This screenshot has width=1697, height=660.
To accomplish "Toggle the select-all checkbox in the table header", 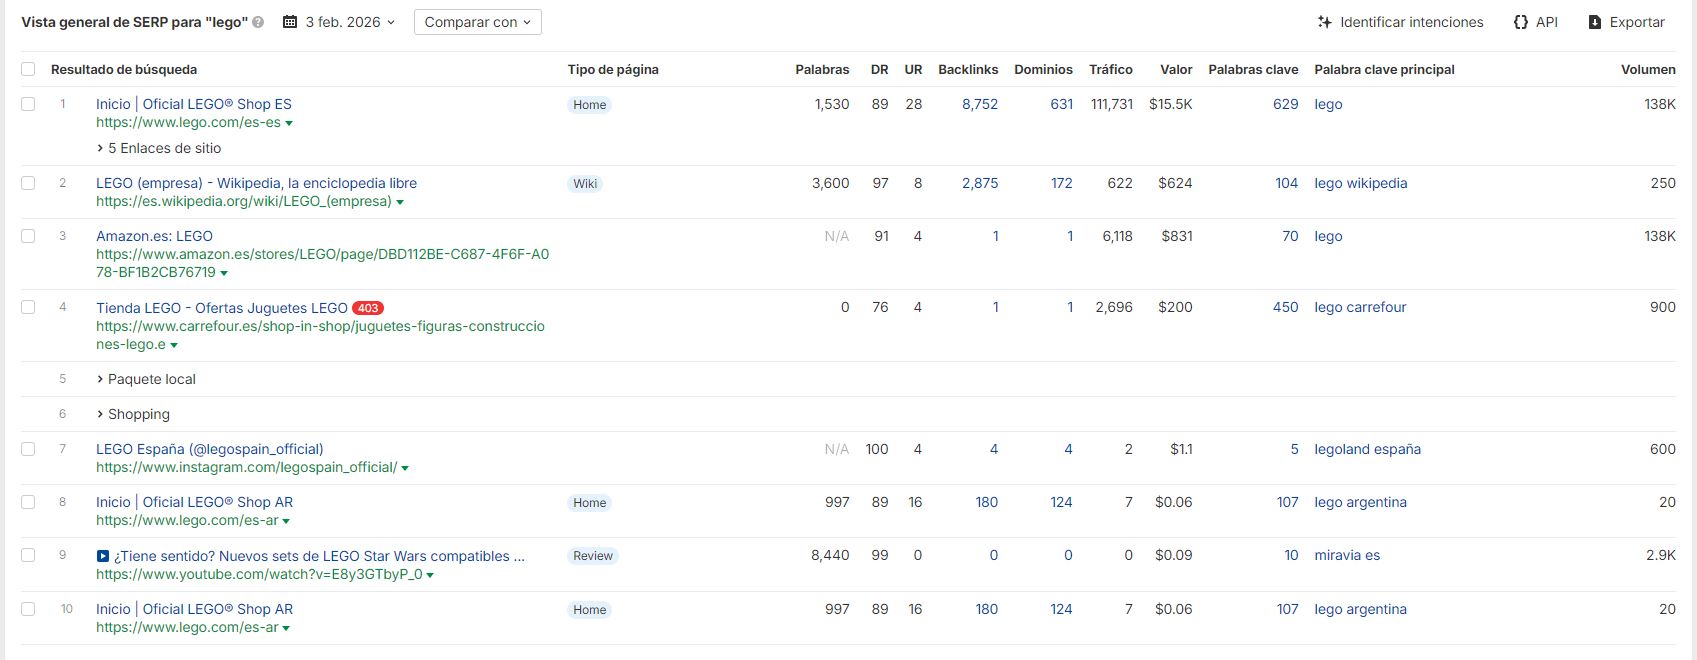I will (x=28, y=69).
